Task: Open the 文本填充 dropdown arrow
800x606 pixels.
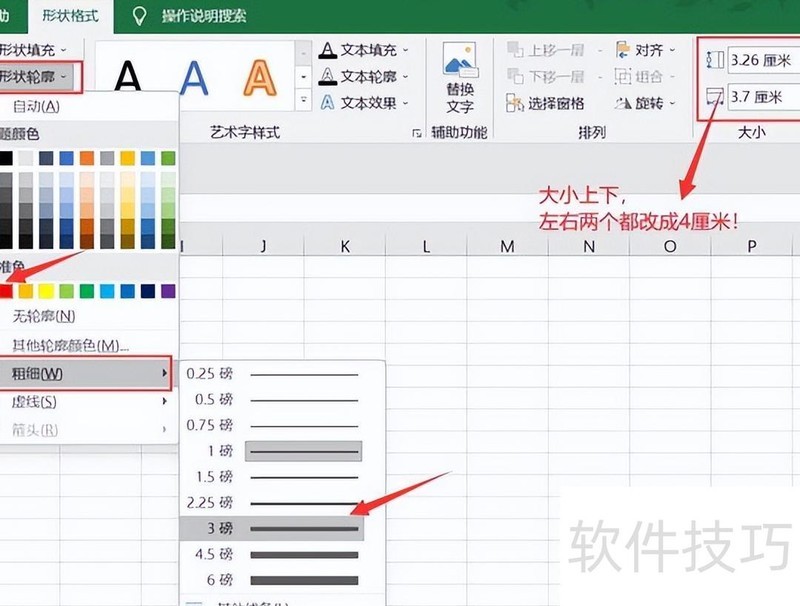Action: click(x=406, y=50)
